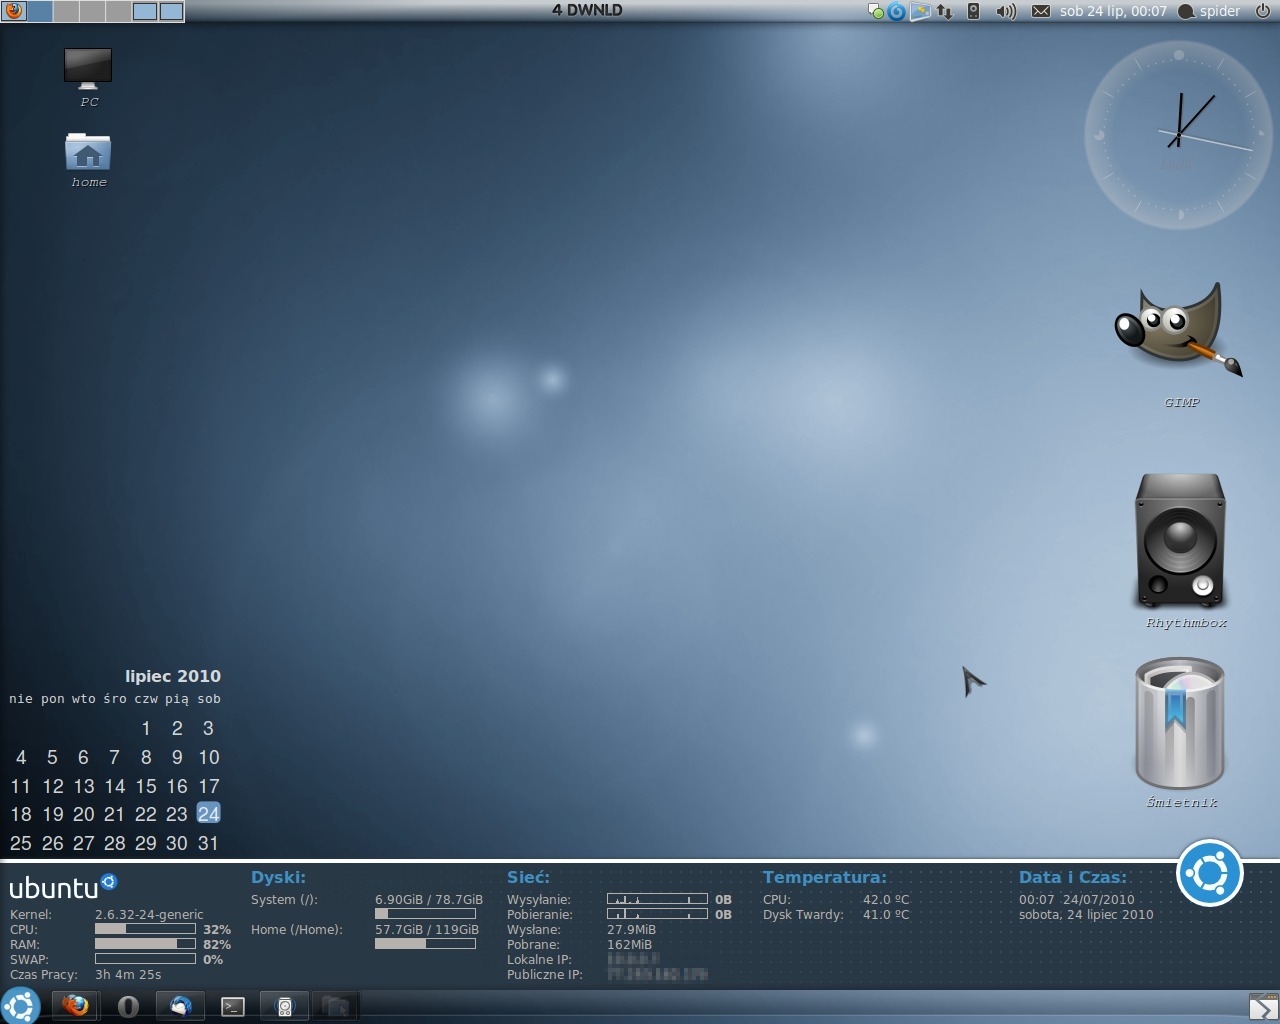Viewport: 1280px width, 1024px height.
Task: Open the dark folder icon in dock
Action: coord(336,1006)
